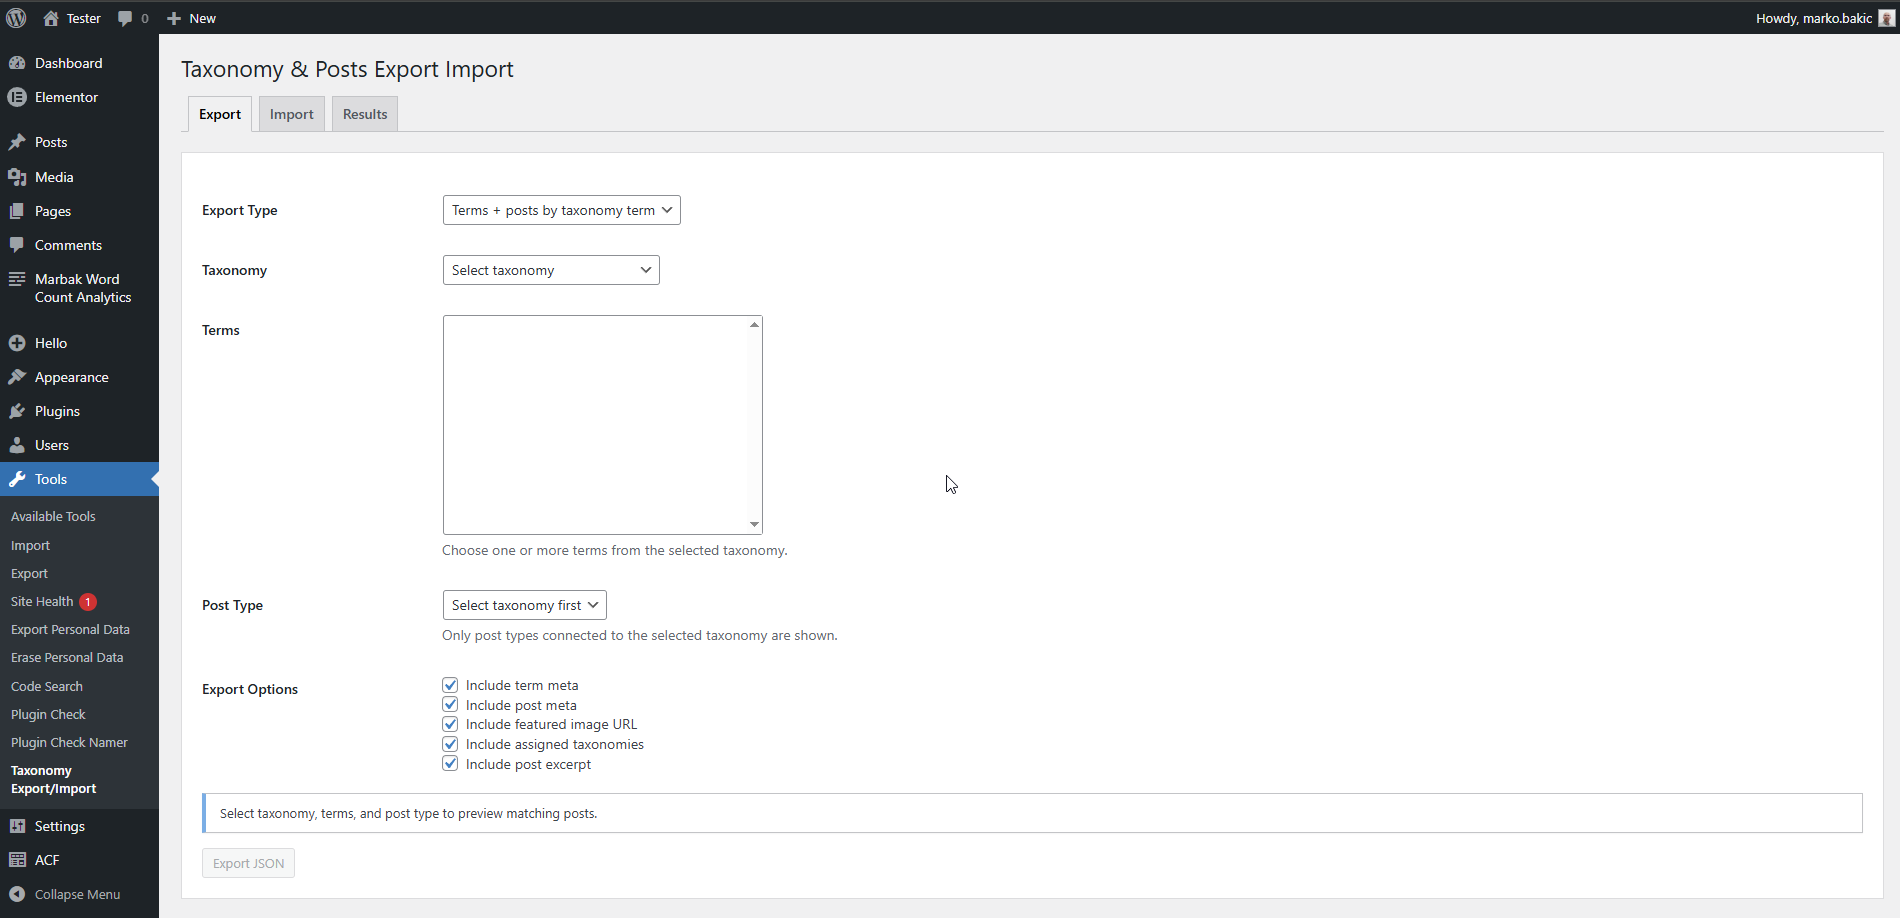This screenshot has width=1900, height=918.
Task: Open the Import submenu under Tools
Action: [x=30, y=546]
